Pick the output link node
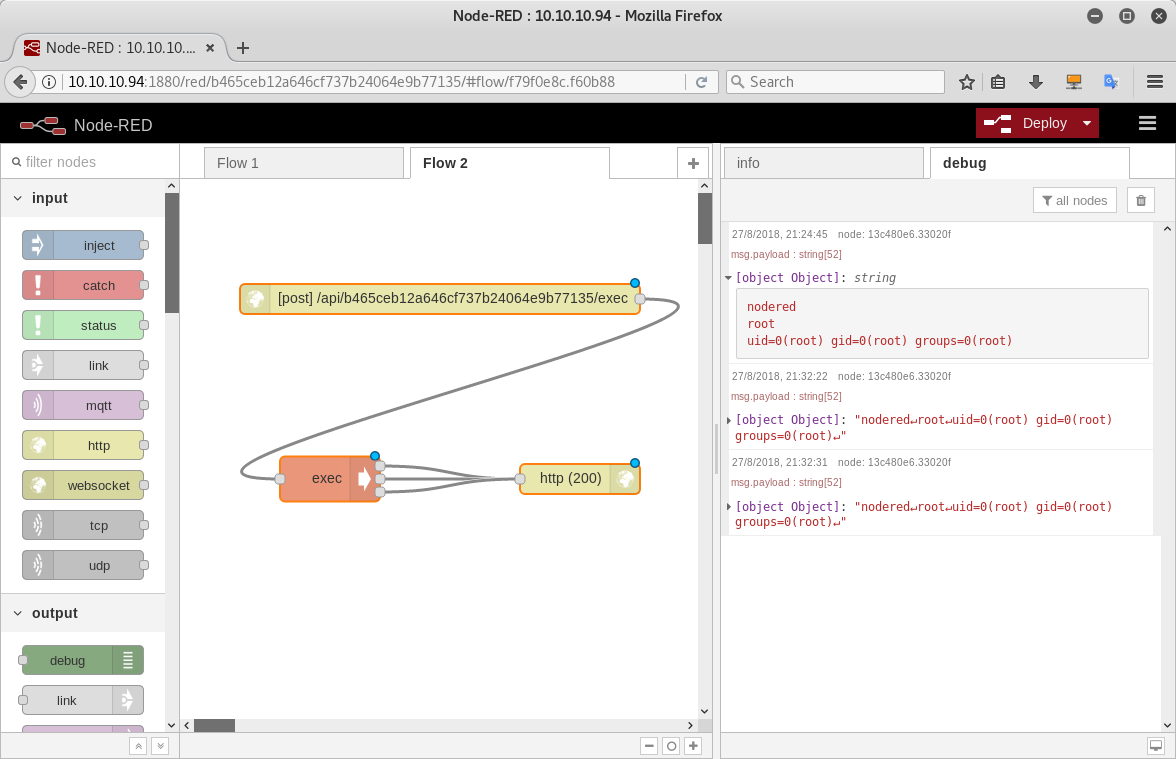This screenshot has width=1176, height=759. coord(83,700)
